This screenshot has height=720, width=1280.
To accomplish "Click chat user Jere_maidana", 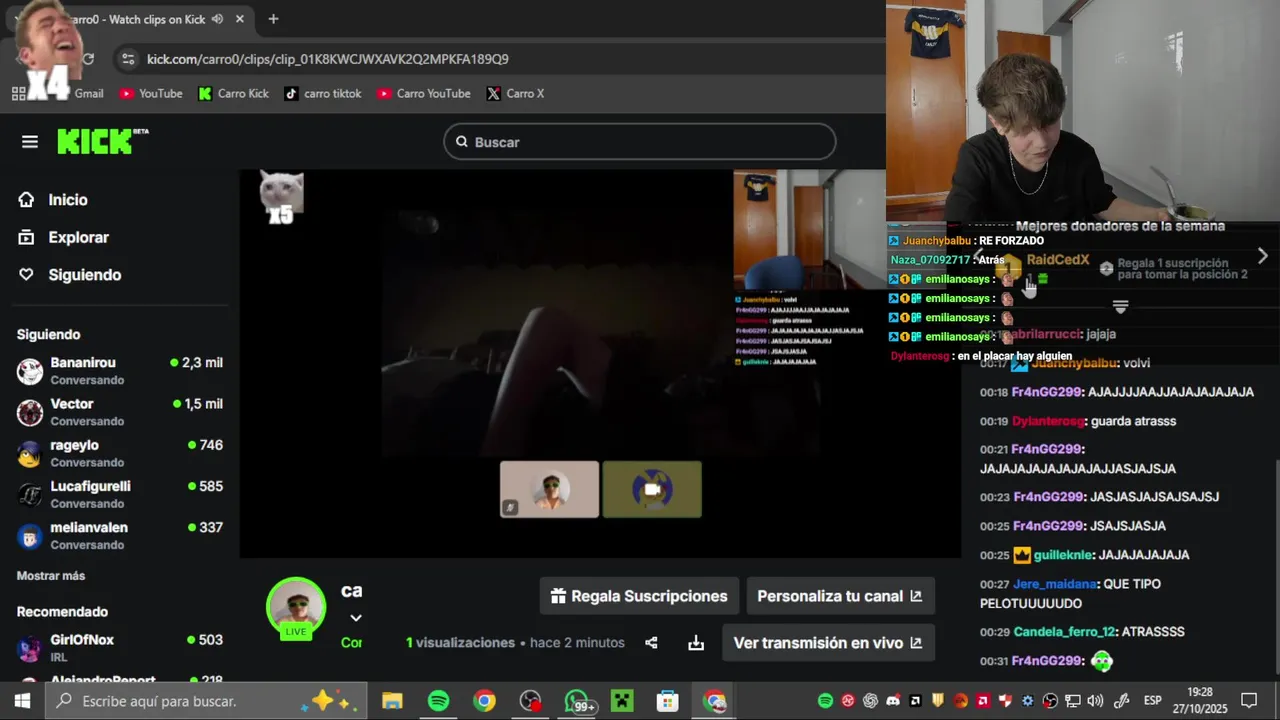I will tap(1055, 584).
